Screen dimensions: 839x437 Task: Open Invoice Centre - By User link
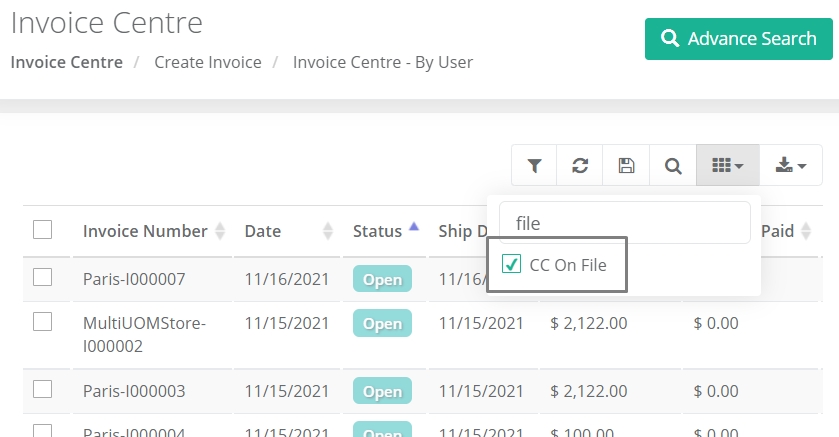[383, 62]
